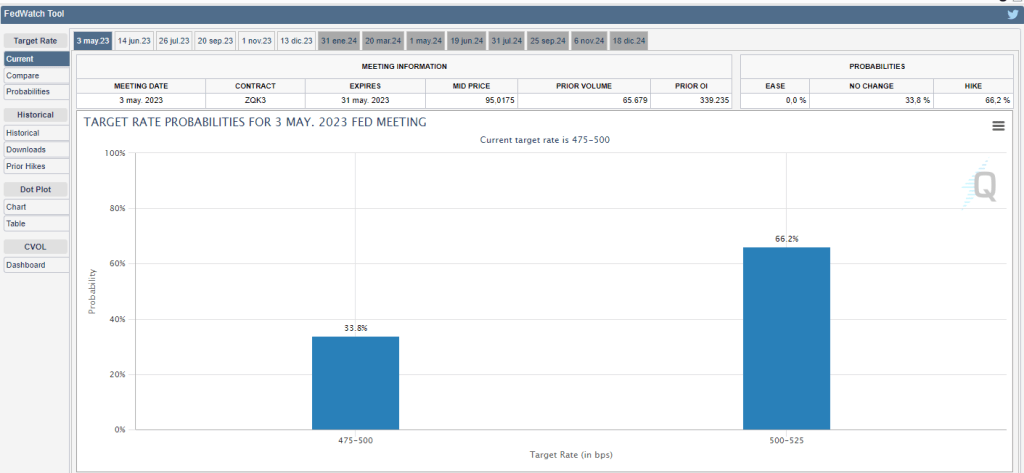Click the 66.2% bar label
Image resolution: width=1024 pixels, height=473 pixels.
787,239
